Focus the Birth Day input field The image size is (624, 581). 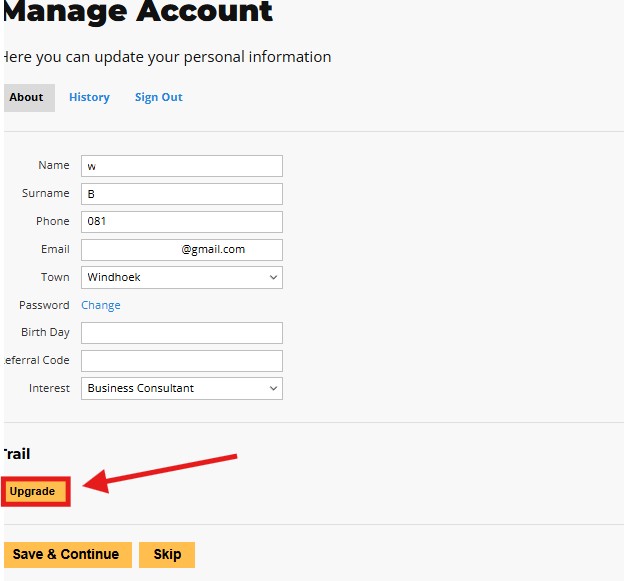pos(181,333)
